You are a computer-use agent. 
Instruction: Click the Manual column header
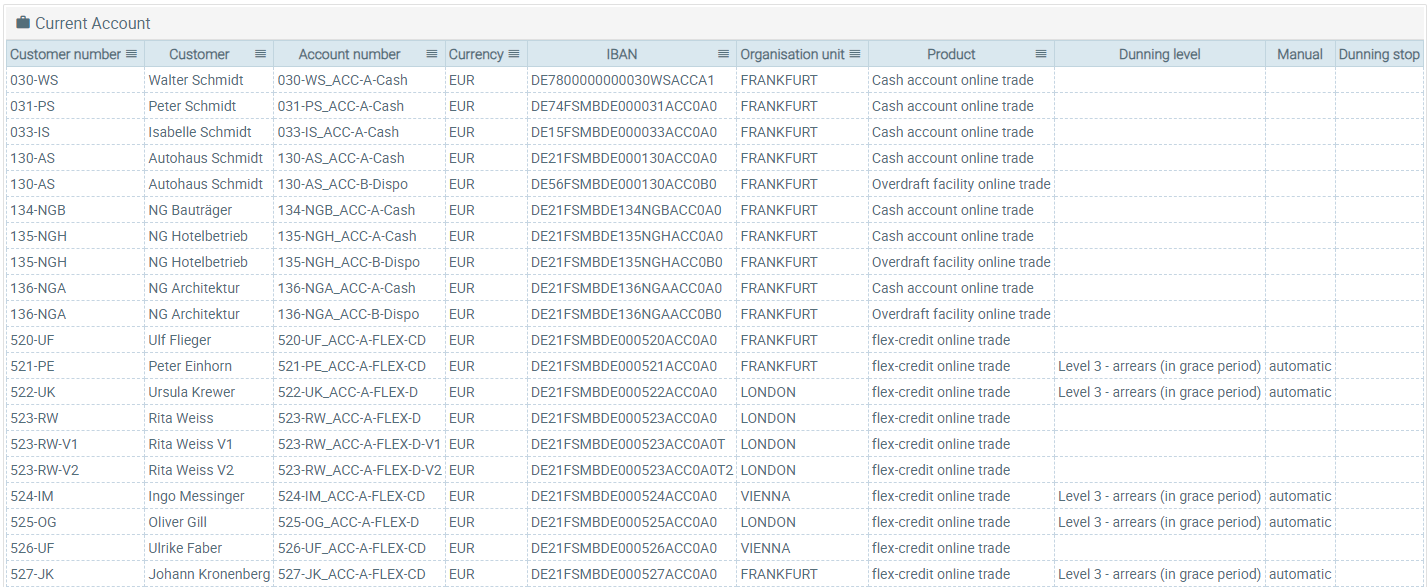[x=1300, y=54]
